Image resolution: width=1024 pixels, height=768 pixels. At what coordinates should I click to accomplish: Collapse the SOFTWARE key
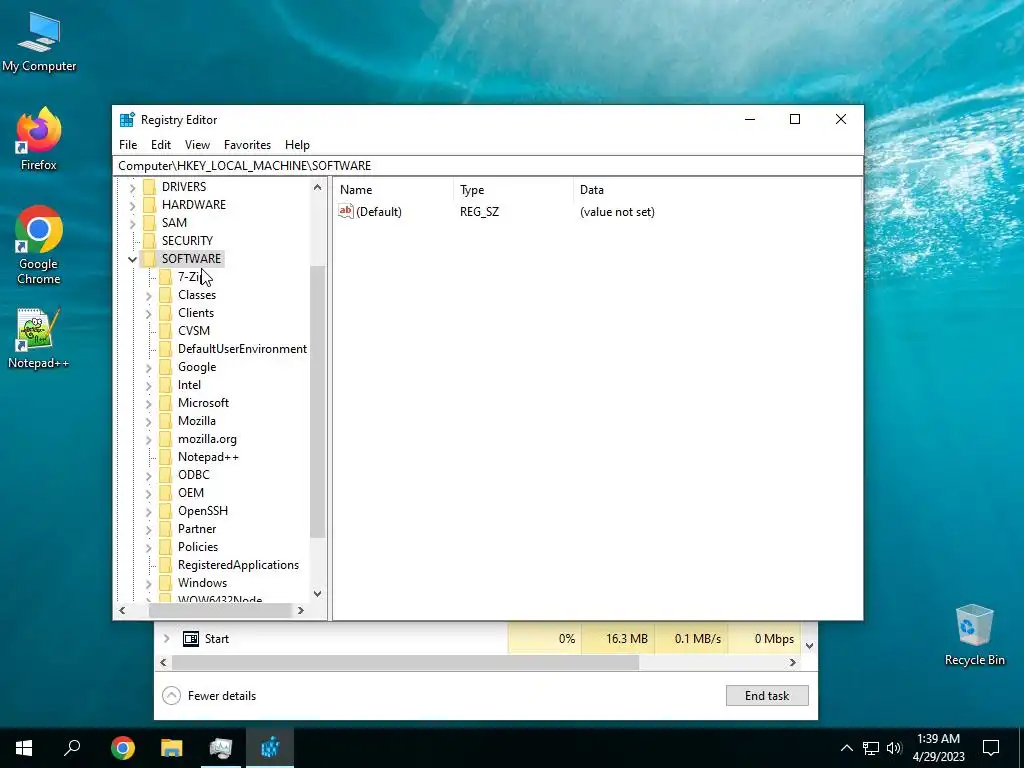132,259
